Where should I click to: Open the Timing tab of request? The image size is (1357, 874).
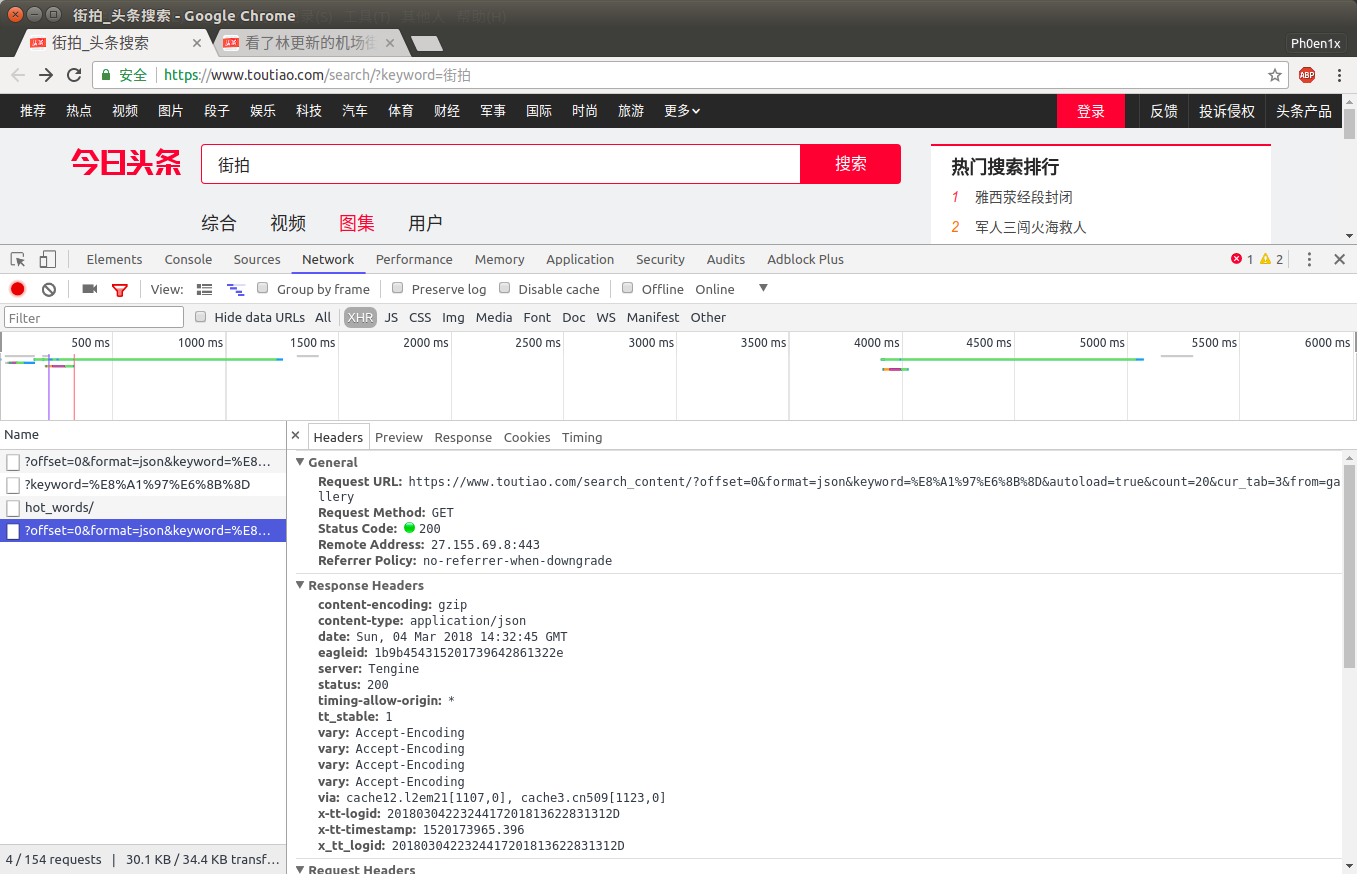tap(582, 437)
